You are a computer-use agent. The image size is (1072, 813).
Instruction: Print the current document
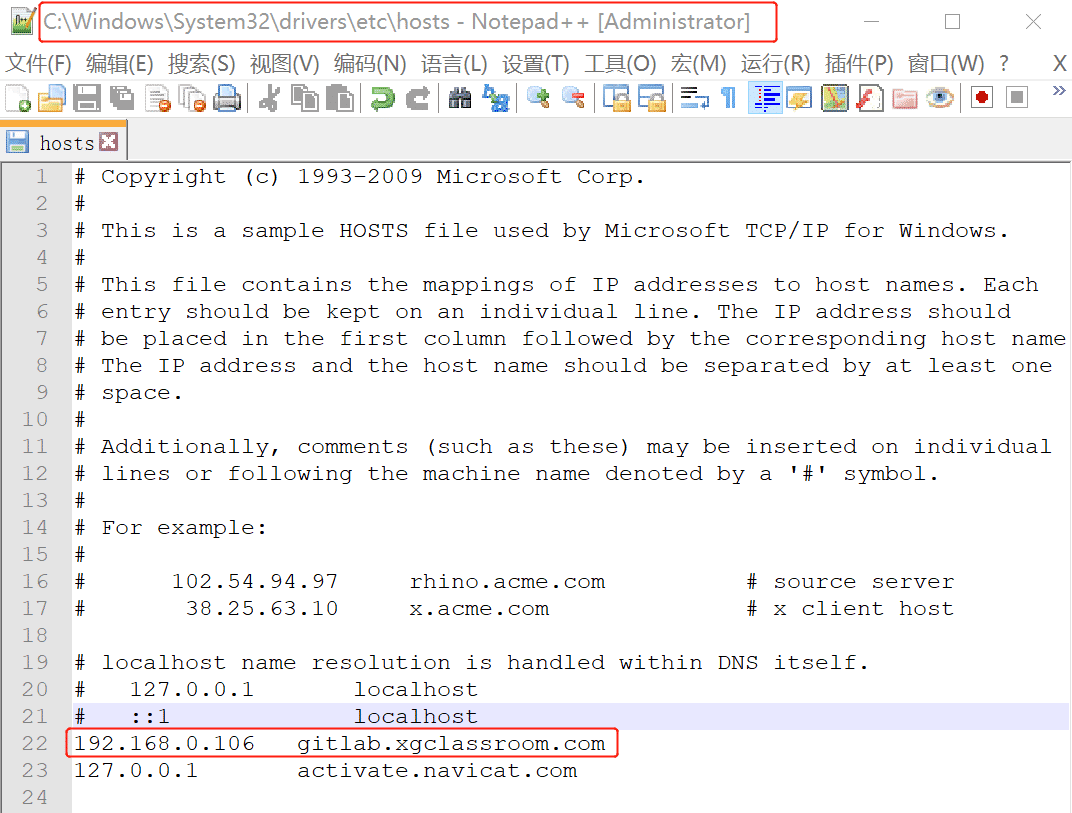click(227, 98)
